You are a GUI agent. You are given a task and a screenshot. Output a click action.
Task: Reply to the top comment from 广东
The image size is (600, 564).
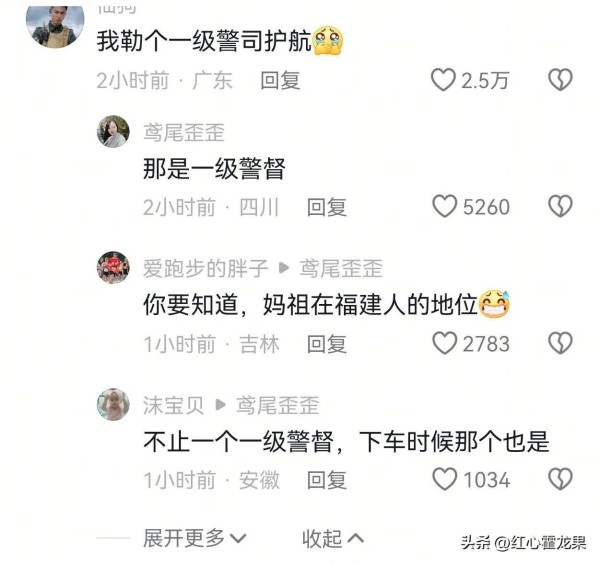pos(280,81)
